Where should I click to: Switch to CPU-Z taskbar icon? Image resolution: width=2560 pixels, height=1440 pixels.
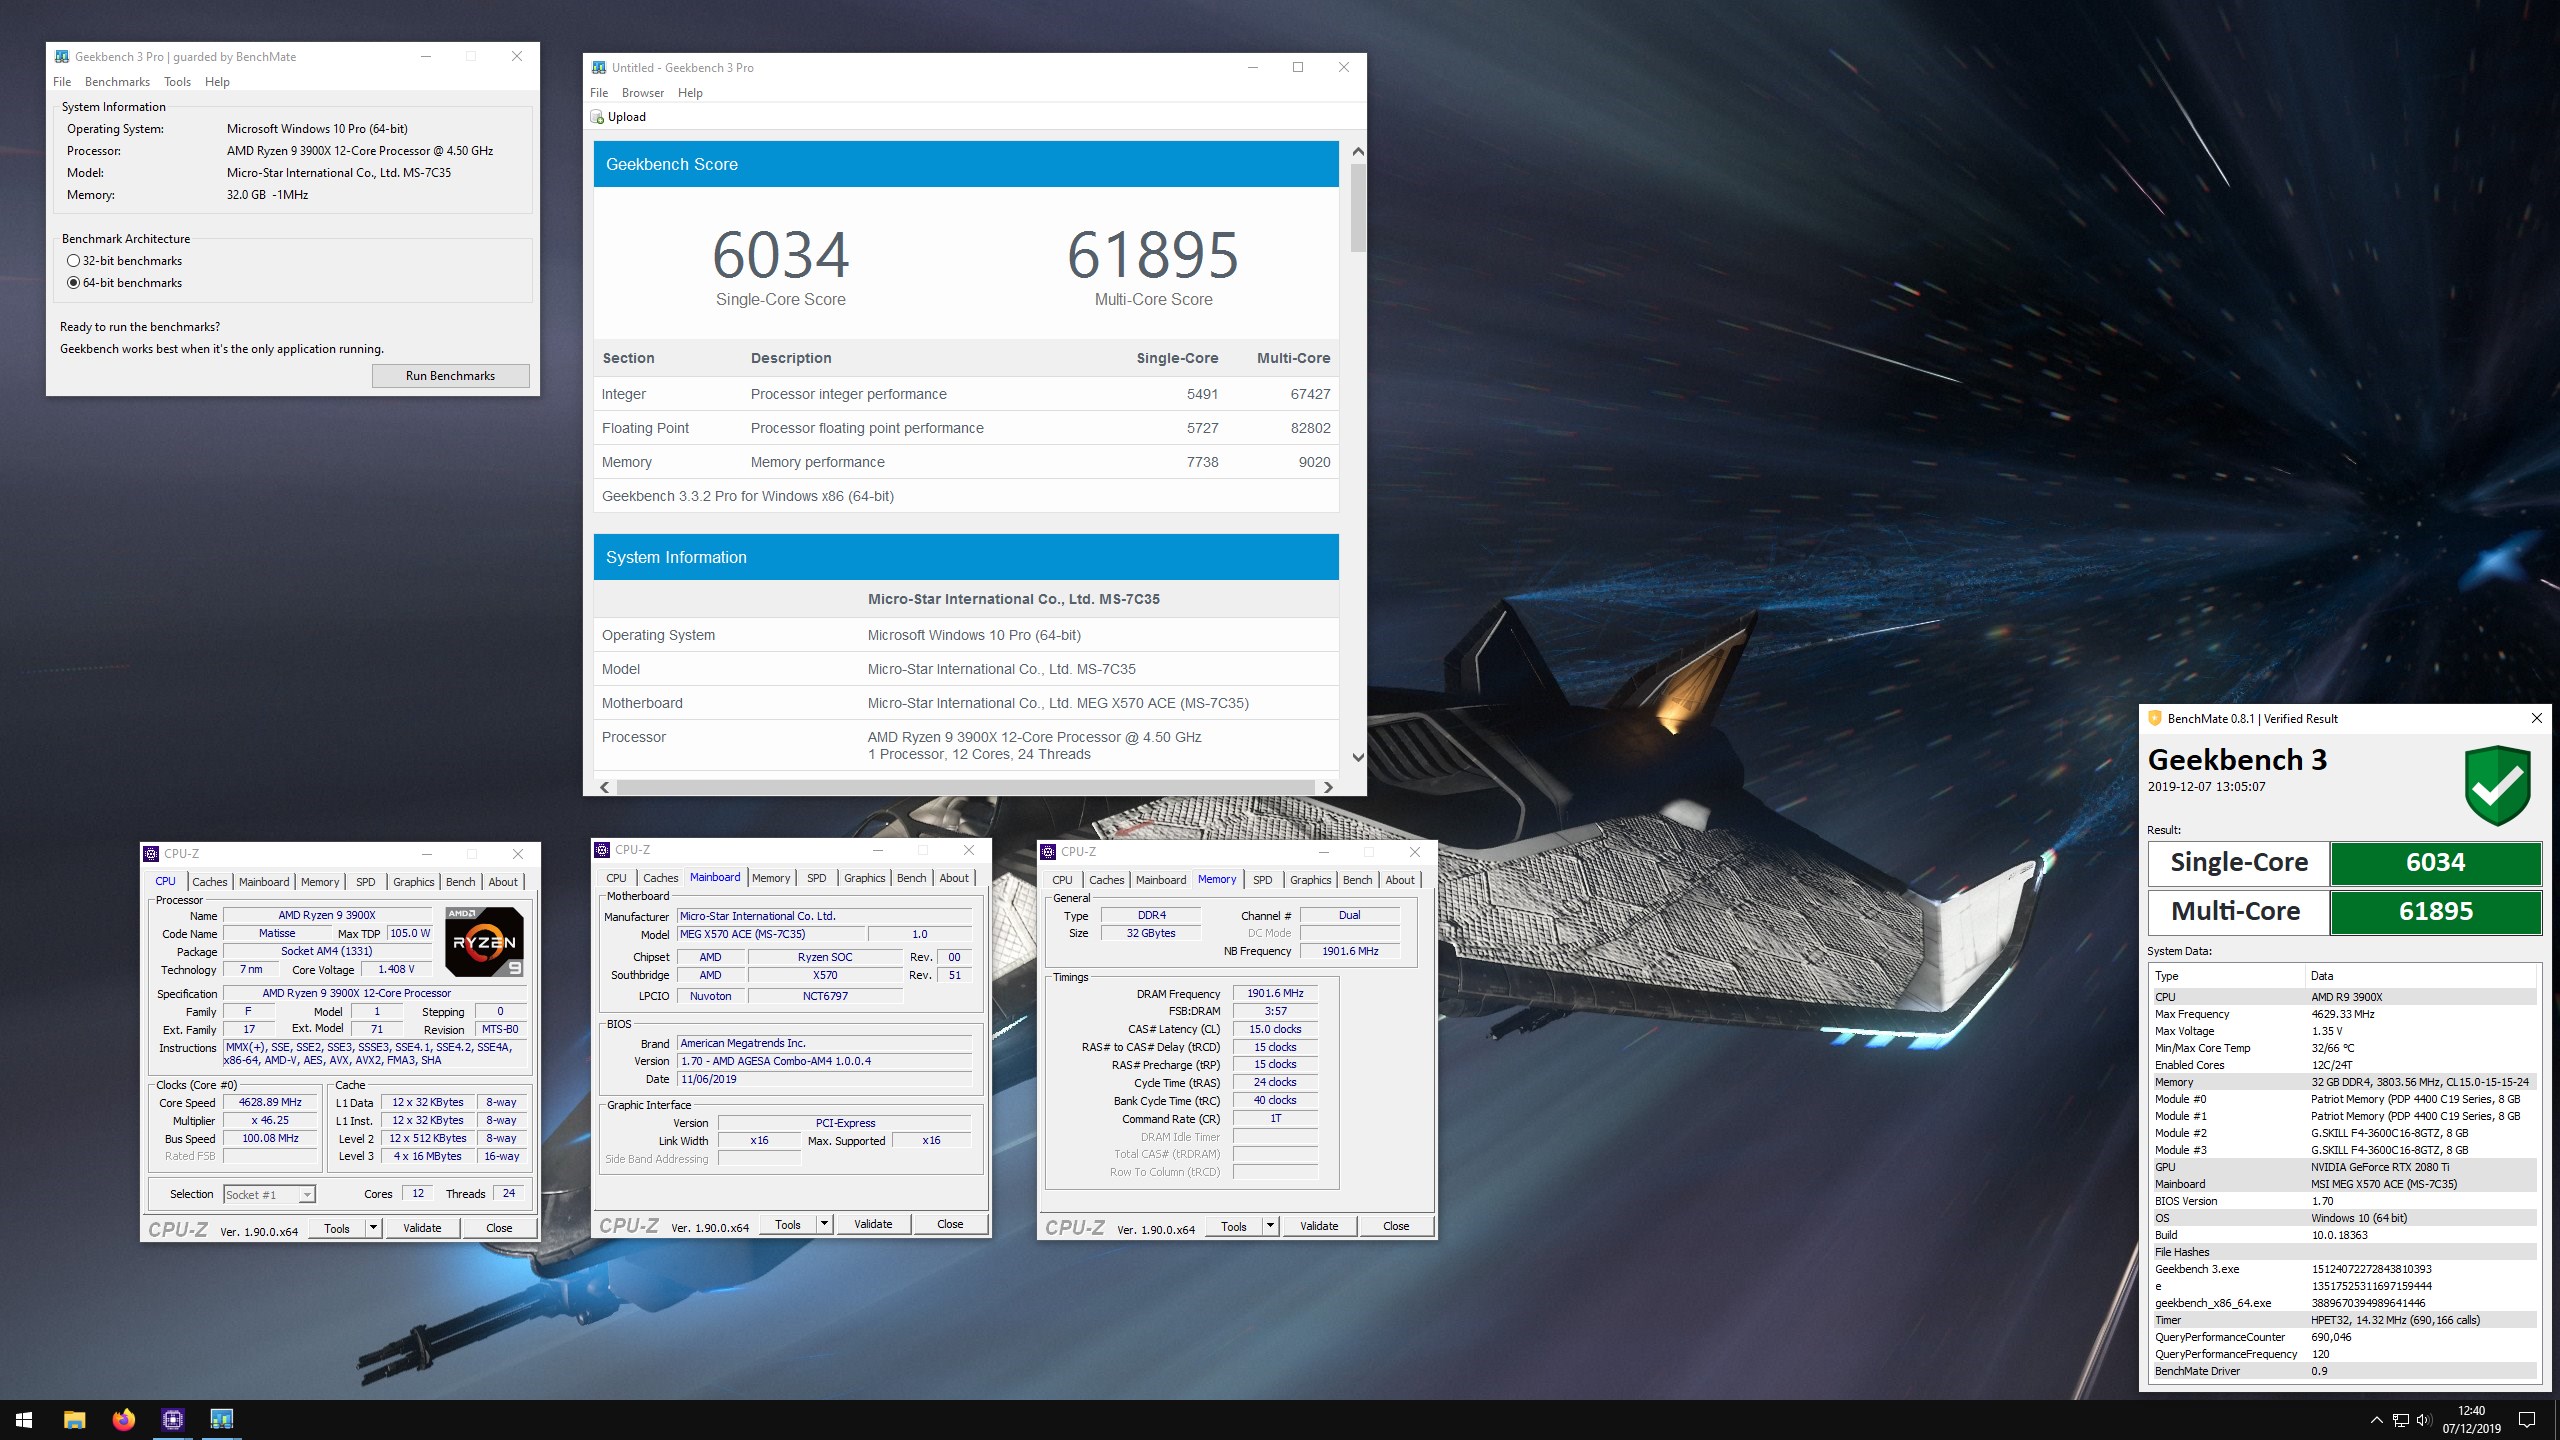172,1419
